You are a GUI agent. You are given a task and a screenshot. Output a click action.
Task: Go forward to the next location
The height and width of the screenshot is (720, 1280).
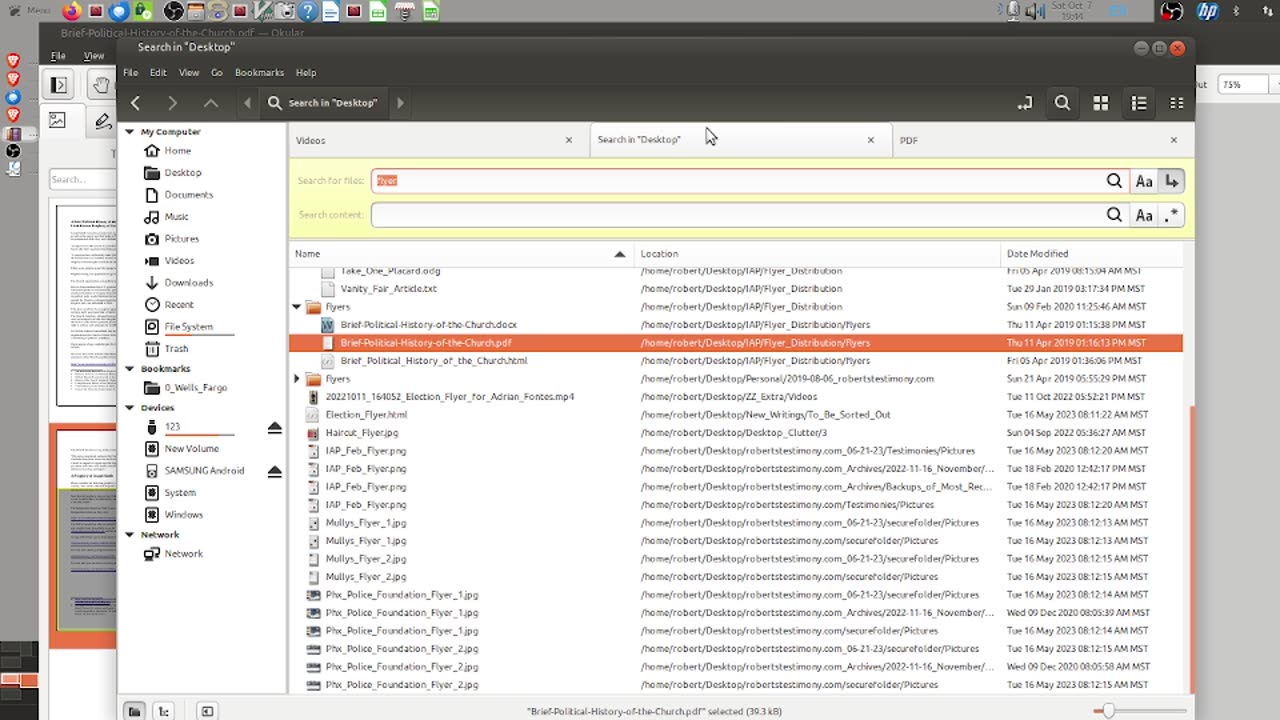click(172, 103)
